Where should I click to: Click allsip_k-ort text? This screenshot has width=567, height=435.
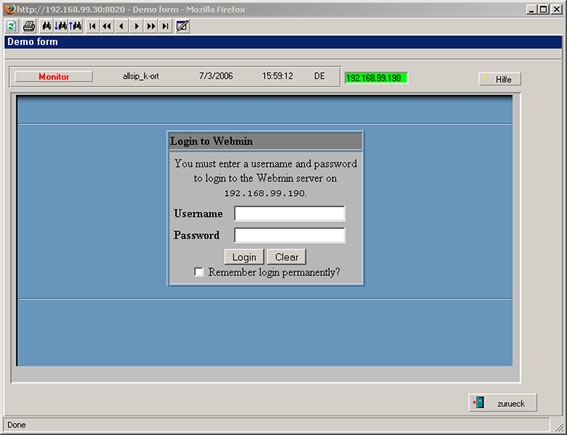(141, 76)
